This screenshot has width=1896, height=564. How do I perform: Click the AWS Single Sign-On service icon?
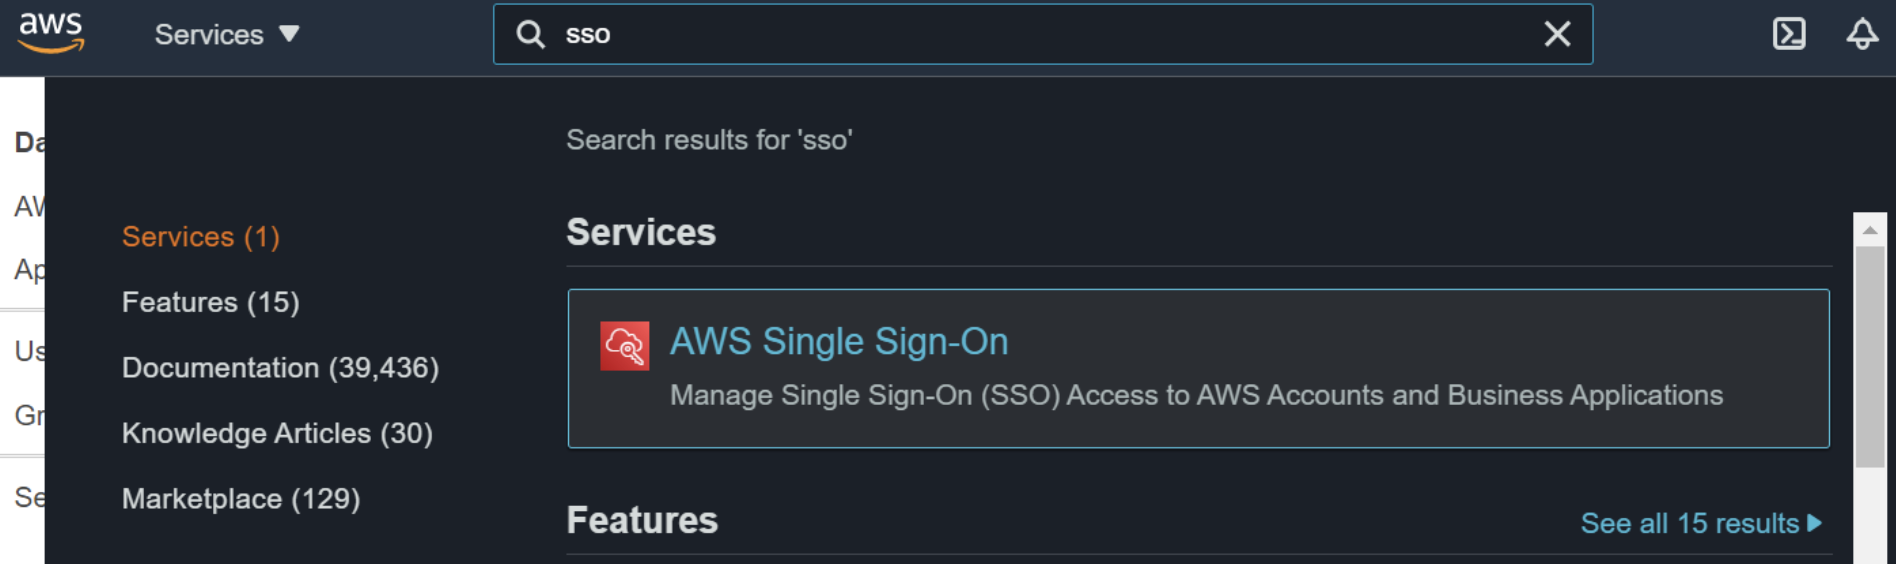(624, 346)
